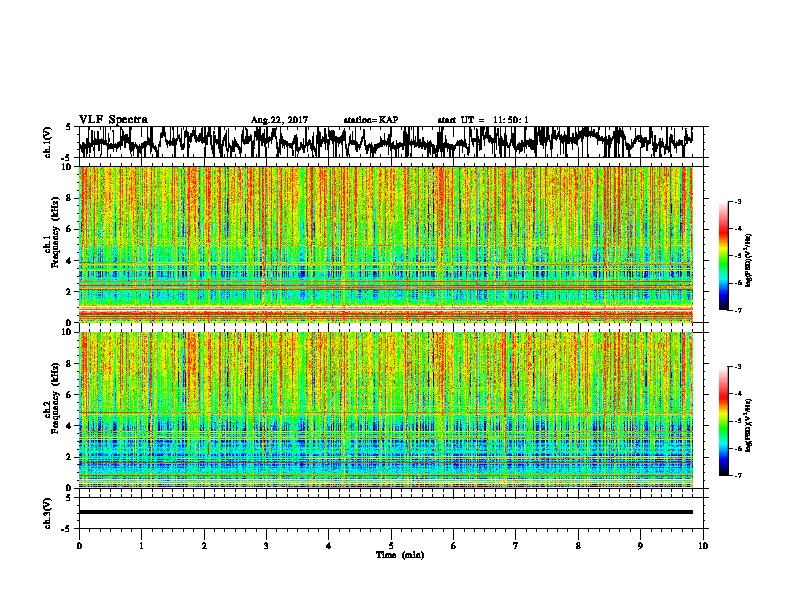Click the ch.2 spectrogram panel
792x612 pixels.
click(x=386, y=410)
